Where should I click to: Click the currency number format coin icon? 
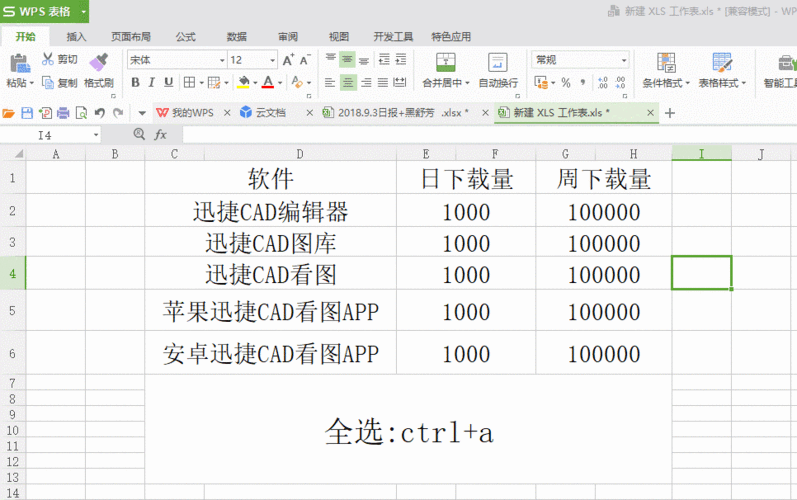541,82
